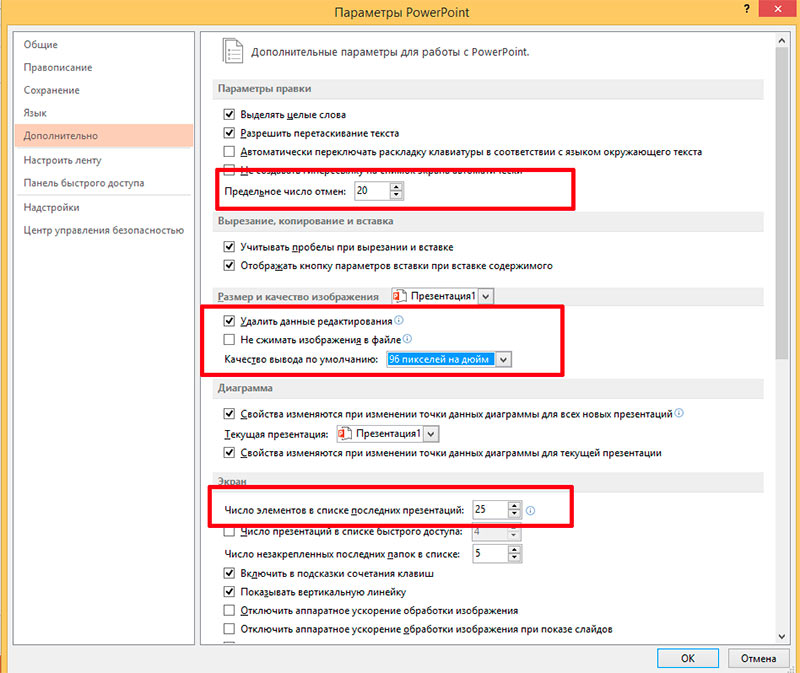
Task: Go to Надстройки category
Action: [51, 207]
